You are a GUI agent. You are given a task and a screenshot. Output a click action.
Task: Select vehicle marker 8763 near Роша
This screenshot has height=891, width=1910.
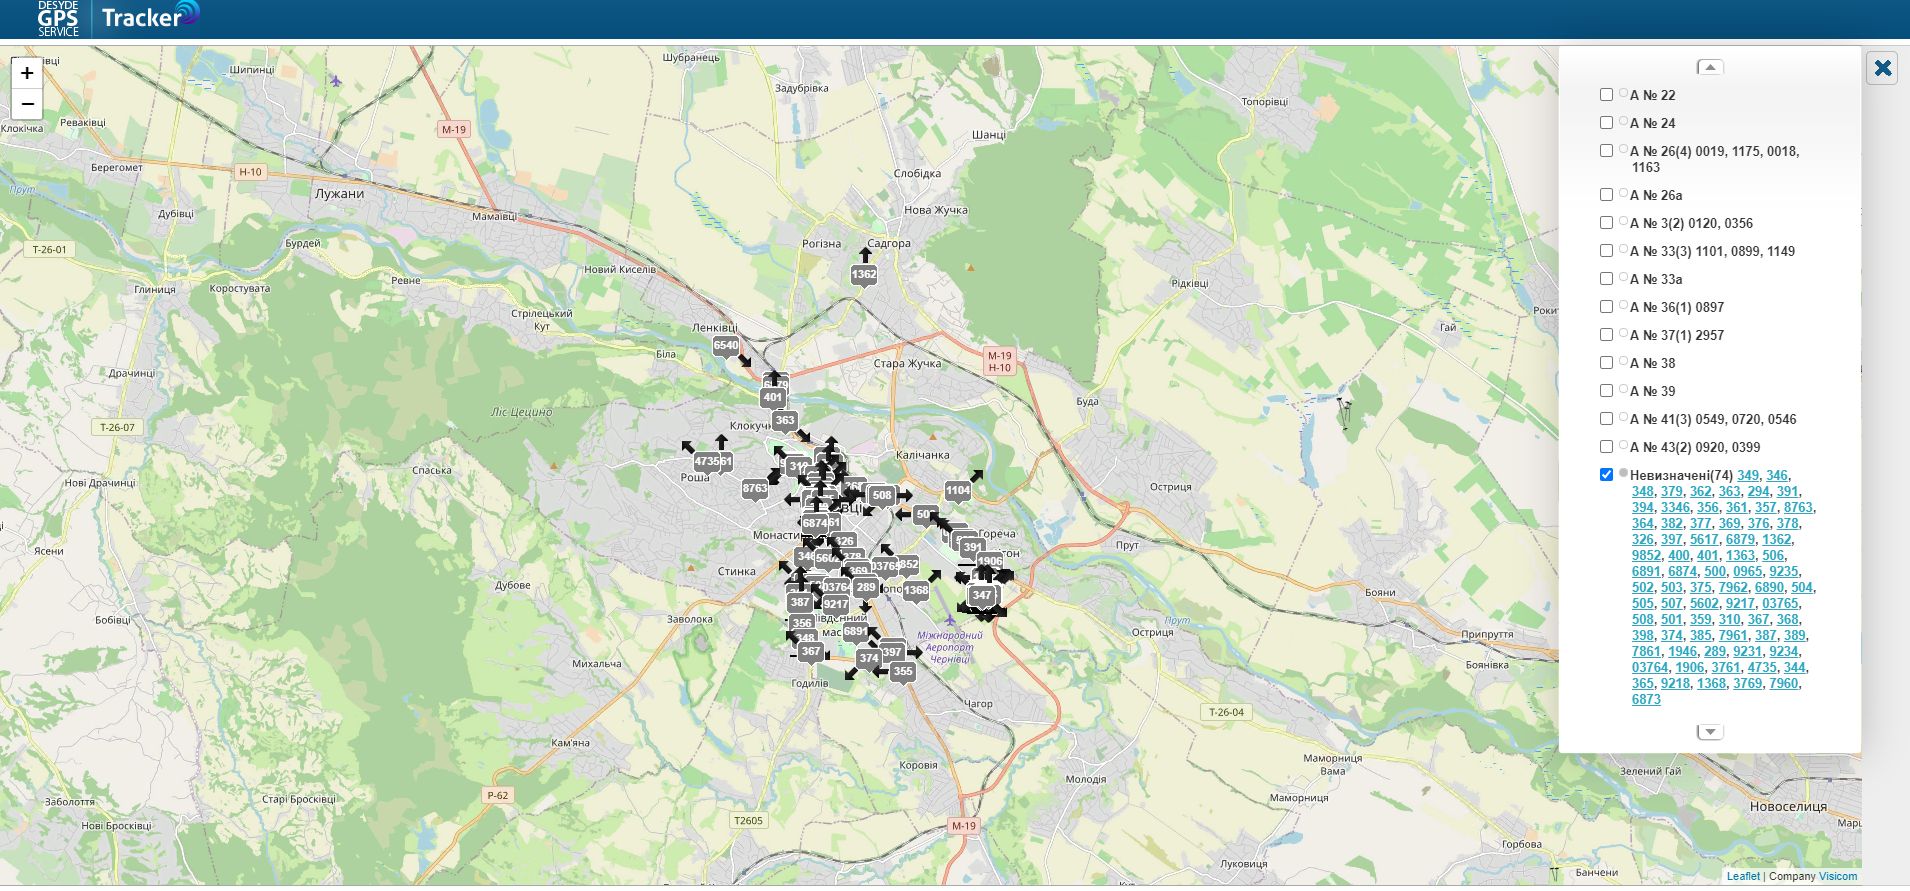pos(755,489)
